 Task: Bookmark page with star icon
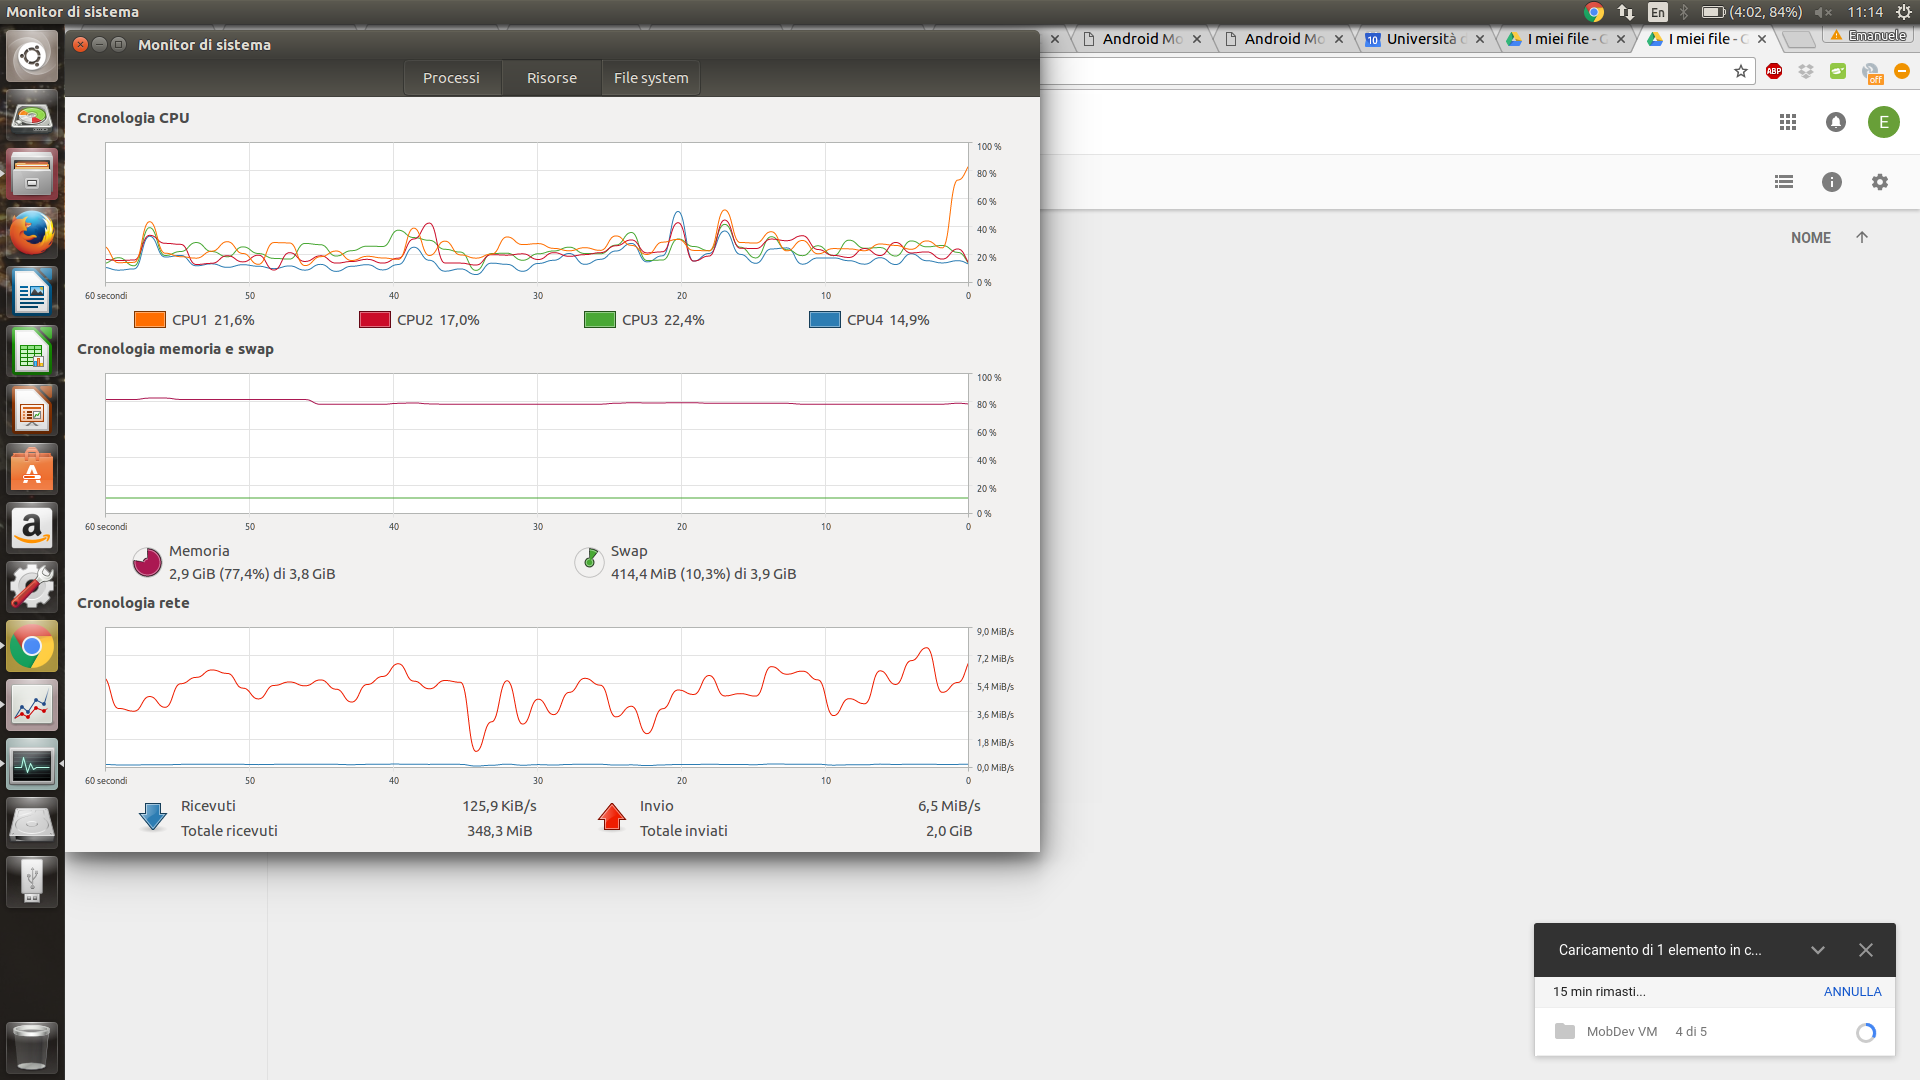(1741, 71)
